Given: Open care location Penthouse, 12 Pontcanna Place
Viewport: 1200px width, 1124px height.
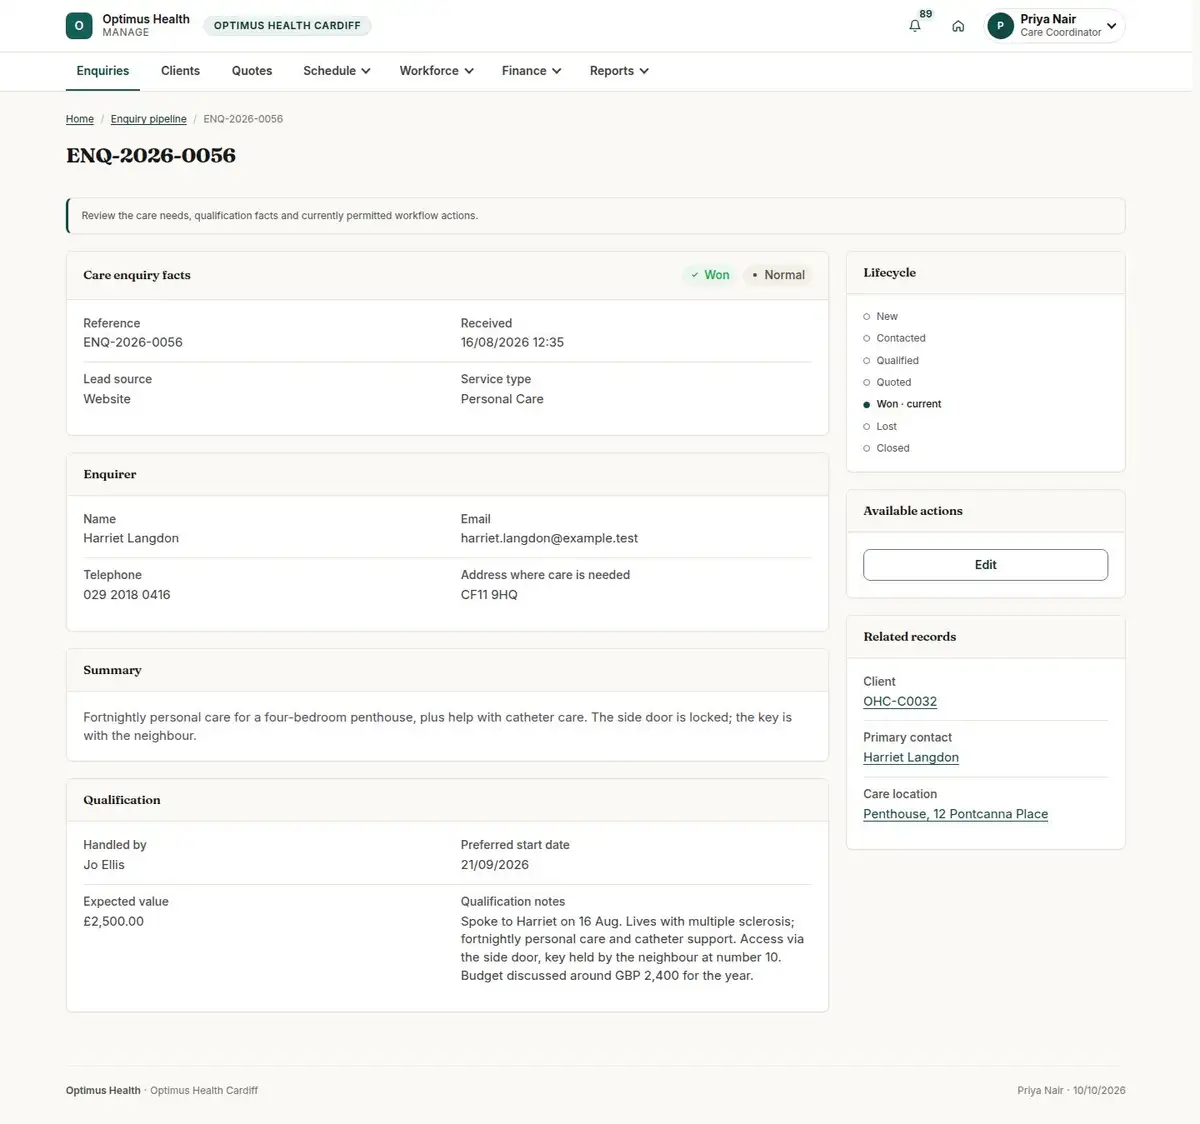Looking at the screenshot, I should click(x=956, y=814).
